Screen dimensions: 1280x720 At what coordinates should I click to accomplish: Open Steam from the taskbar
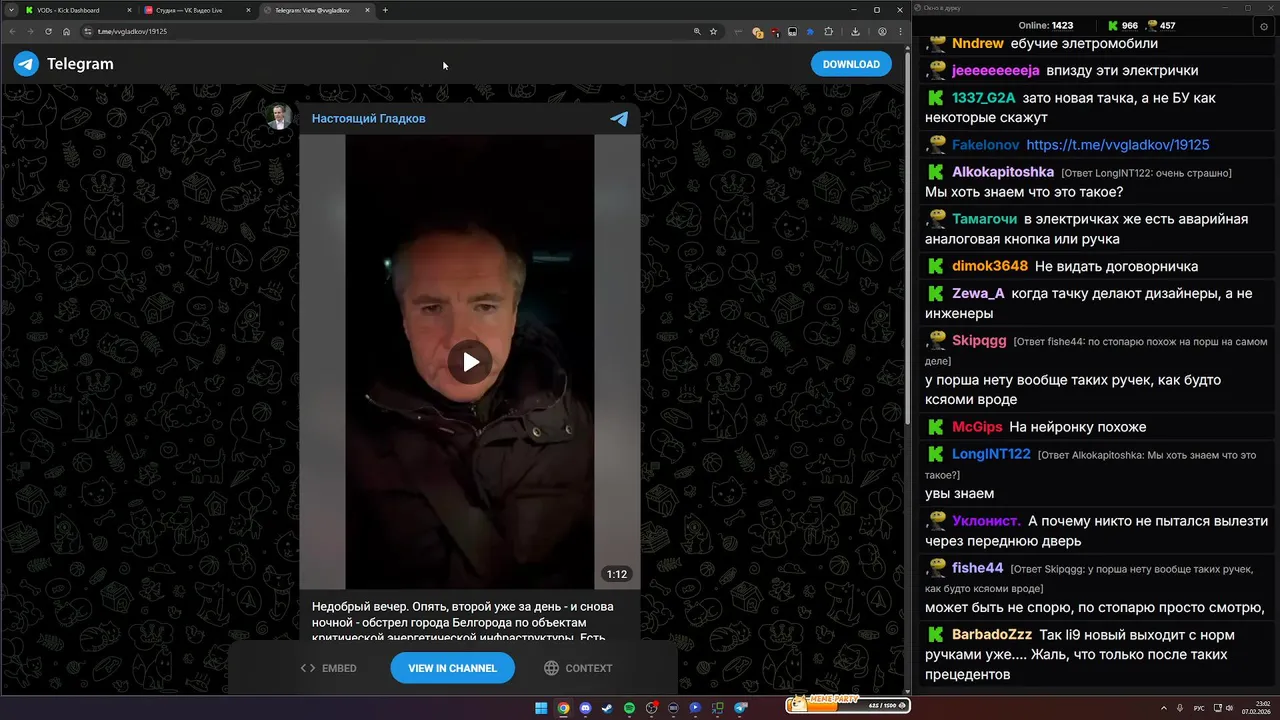point(607,708)
